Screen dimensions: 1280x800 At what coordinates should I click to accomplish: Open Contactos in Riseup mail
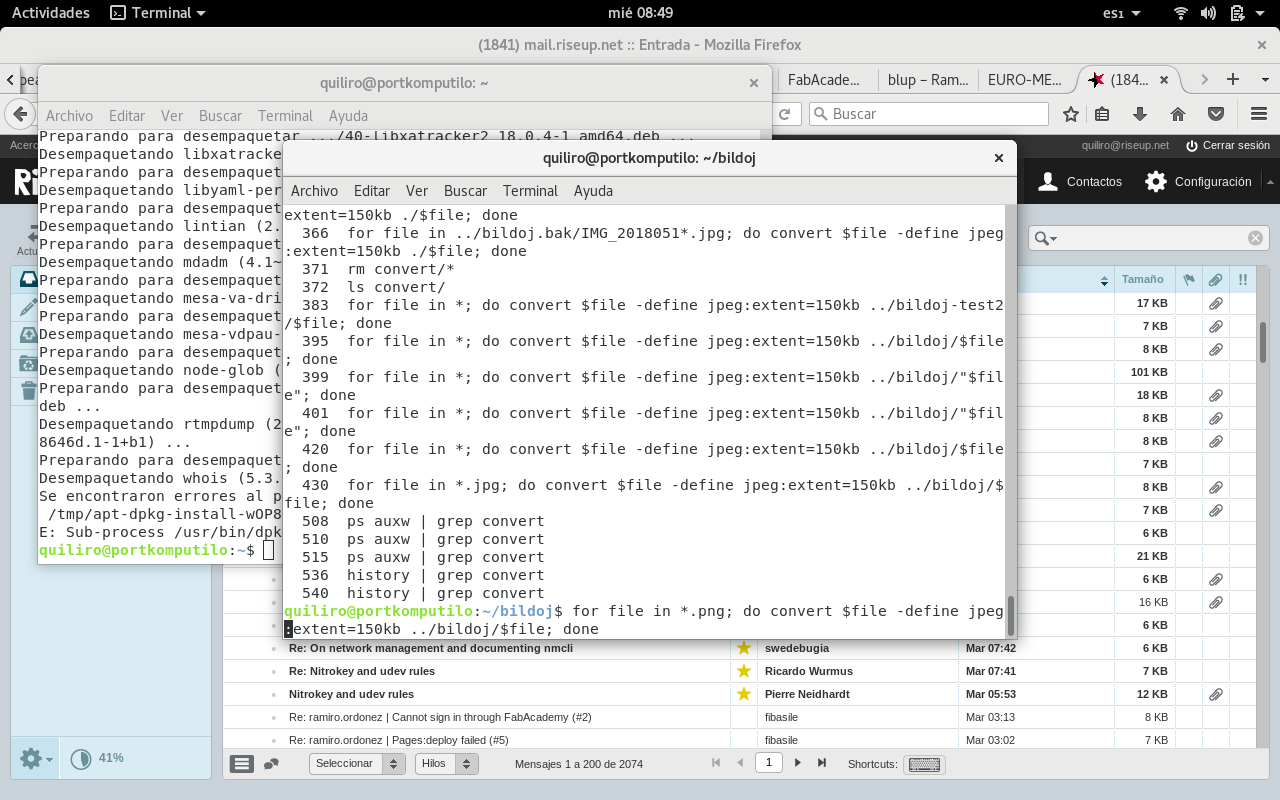click(x=1080, y=182)
